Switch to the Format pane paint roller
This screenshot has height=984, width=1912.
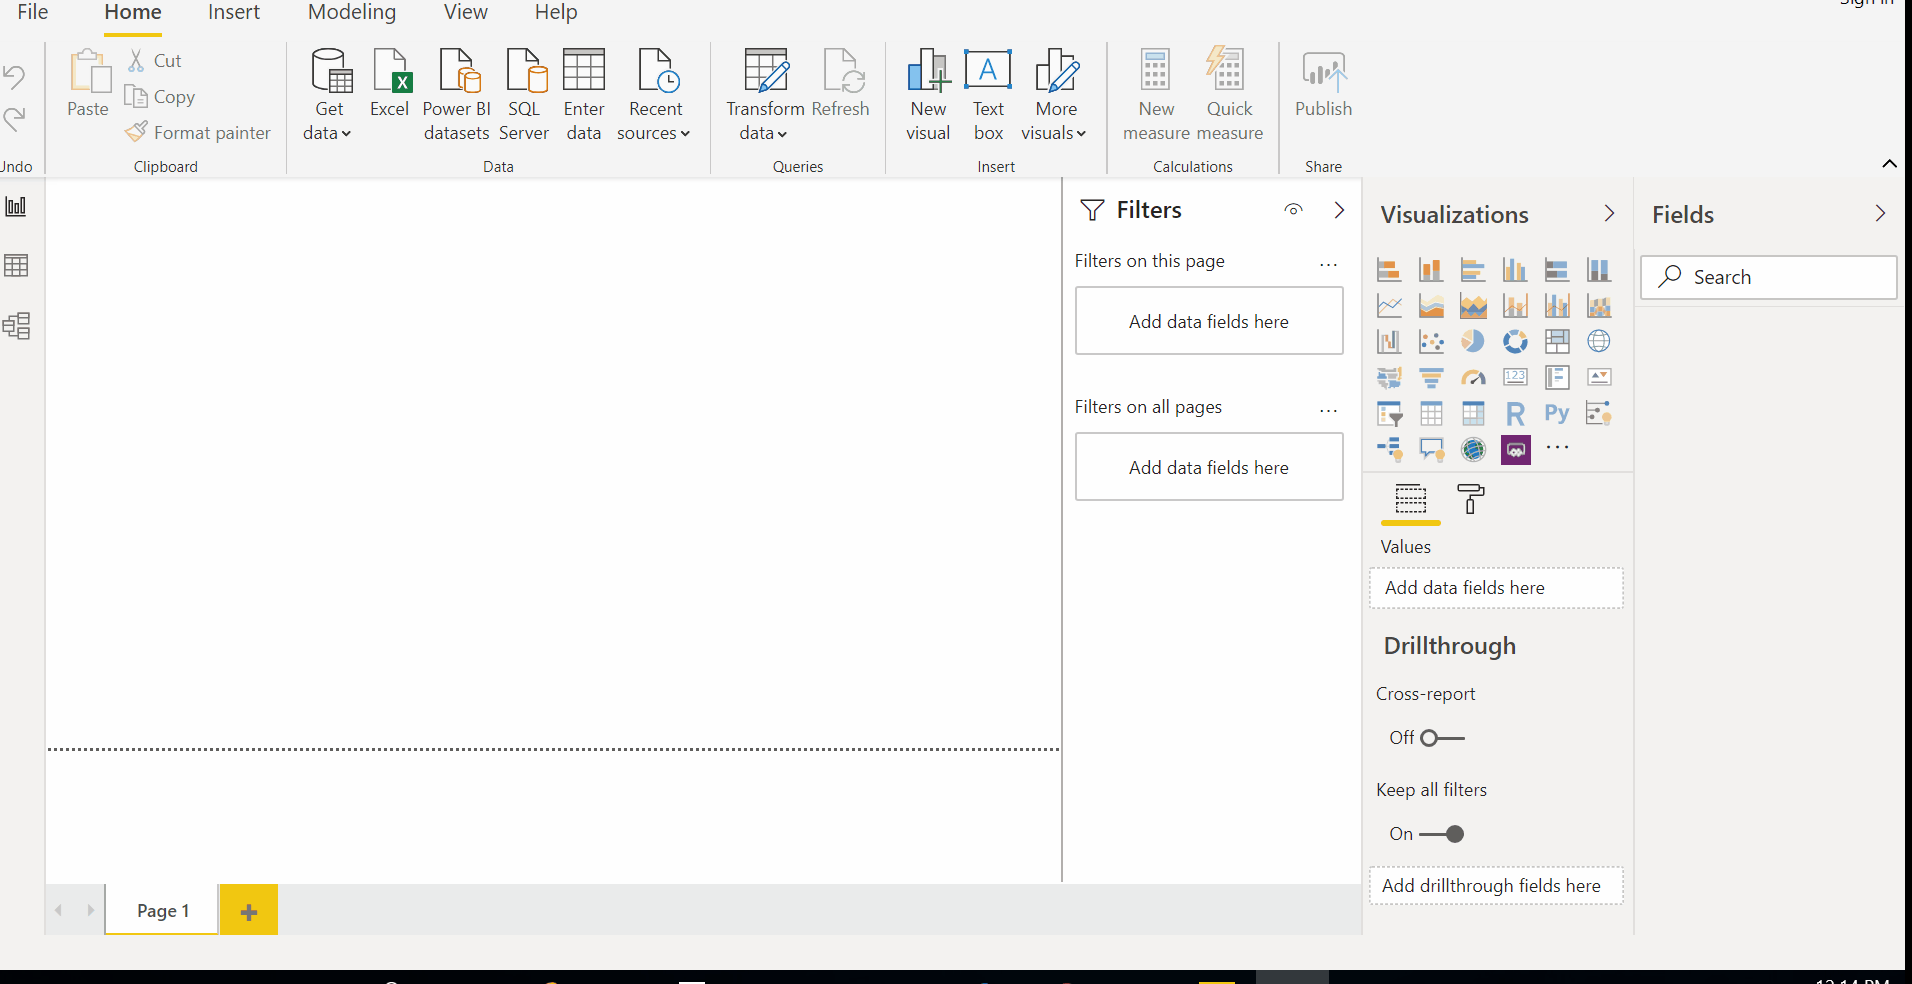coord(1470,500)
